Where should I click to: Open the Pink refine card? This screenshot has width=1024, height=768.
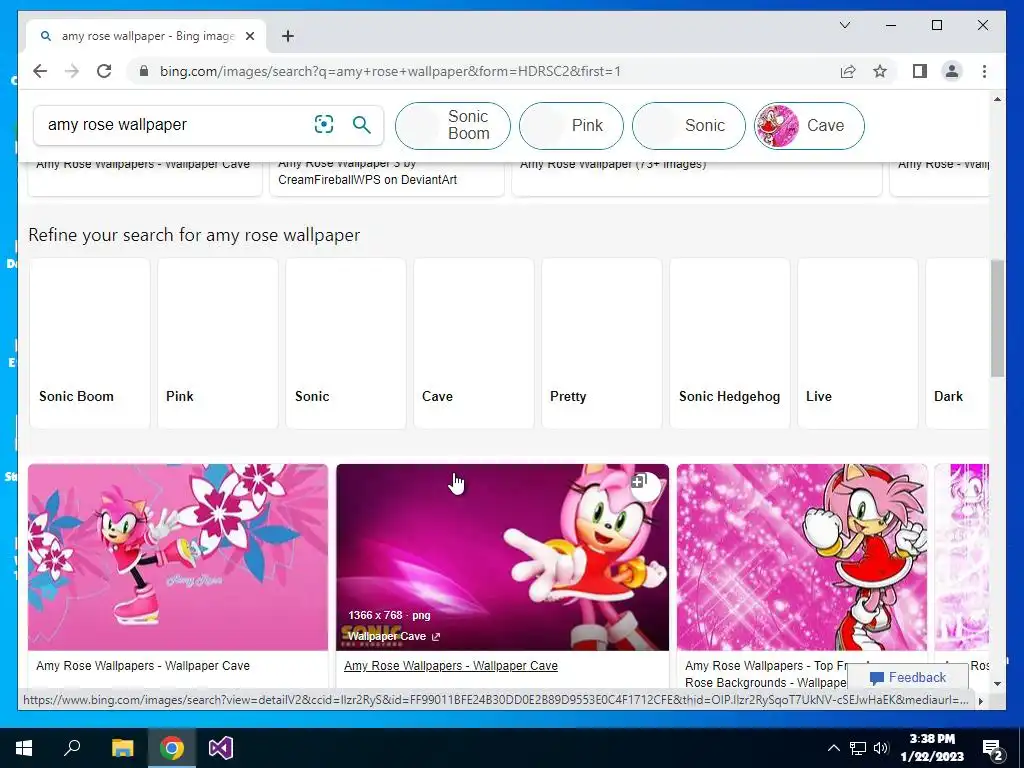click(217, 343)
